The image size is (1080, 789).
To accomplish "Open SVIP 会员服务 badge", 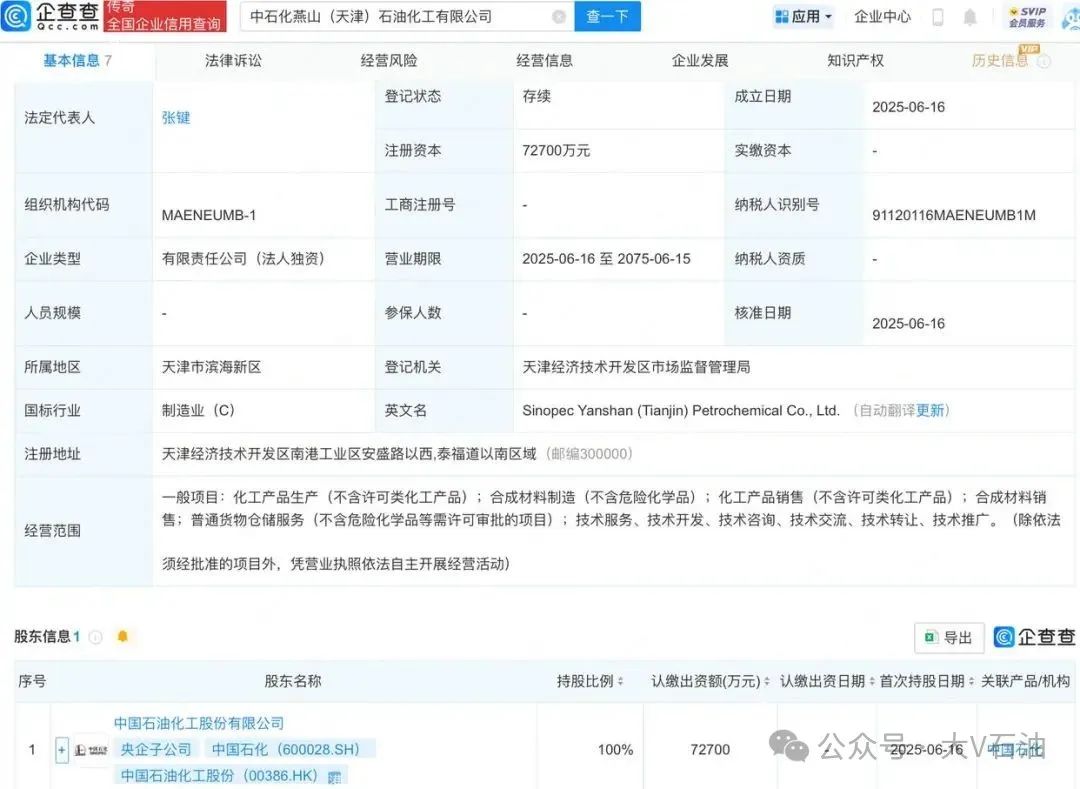I will [x=1027, y=17].
